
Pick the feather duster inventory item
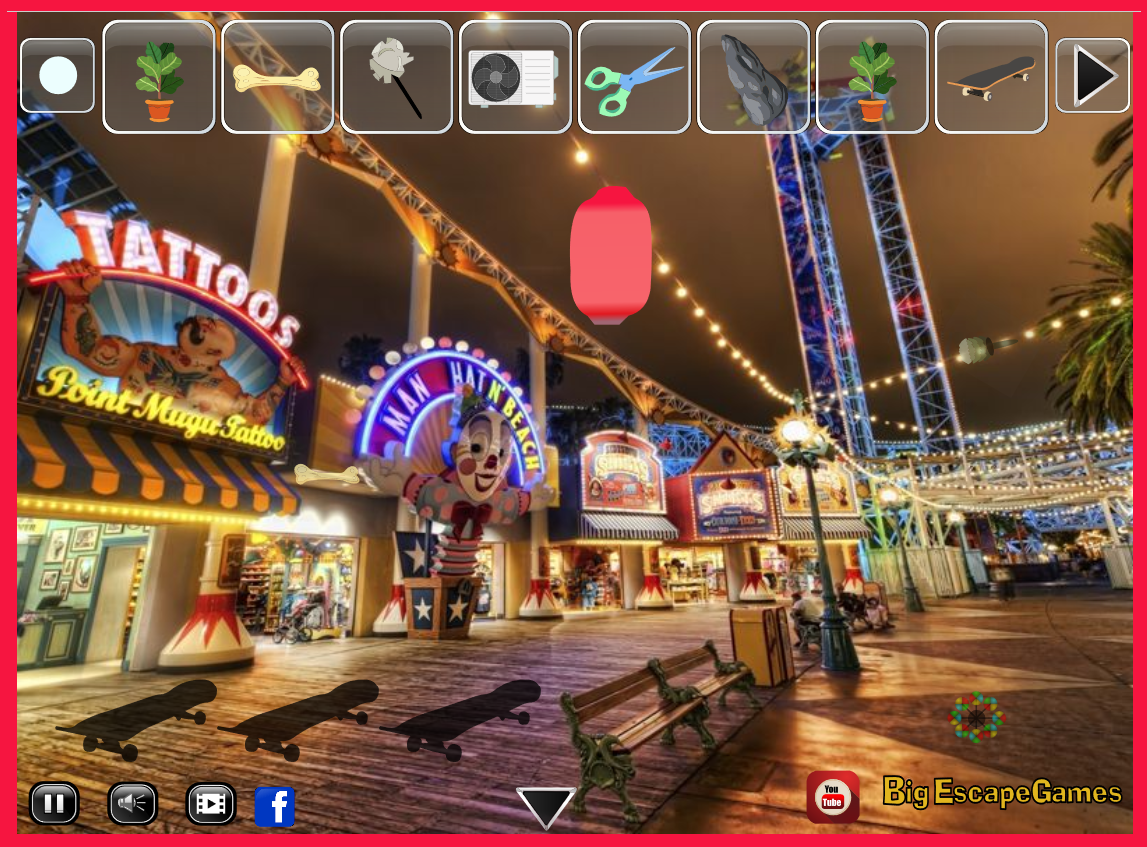coord(396,78)
